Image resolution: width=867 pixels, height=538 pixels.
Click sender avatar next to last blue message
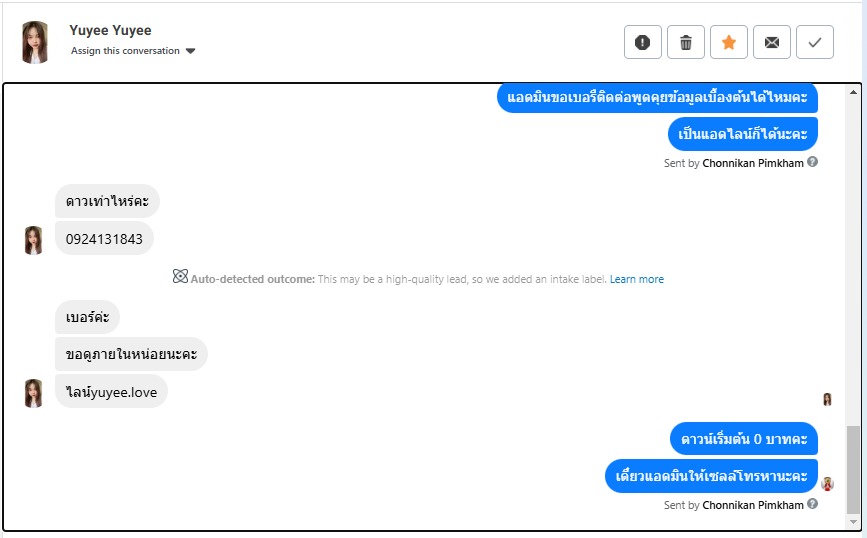pyautogui.click(x=827, y=484)
